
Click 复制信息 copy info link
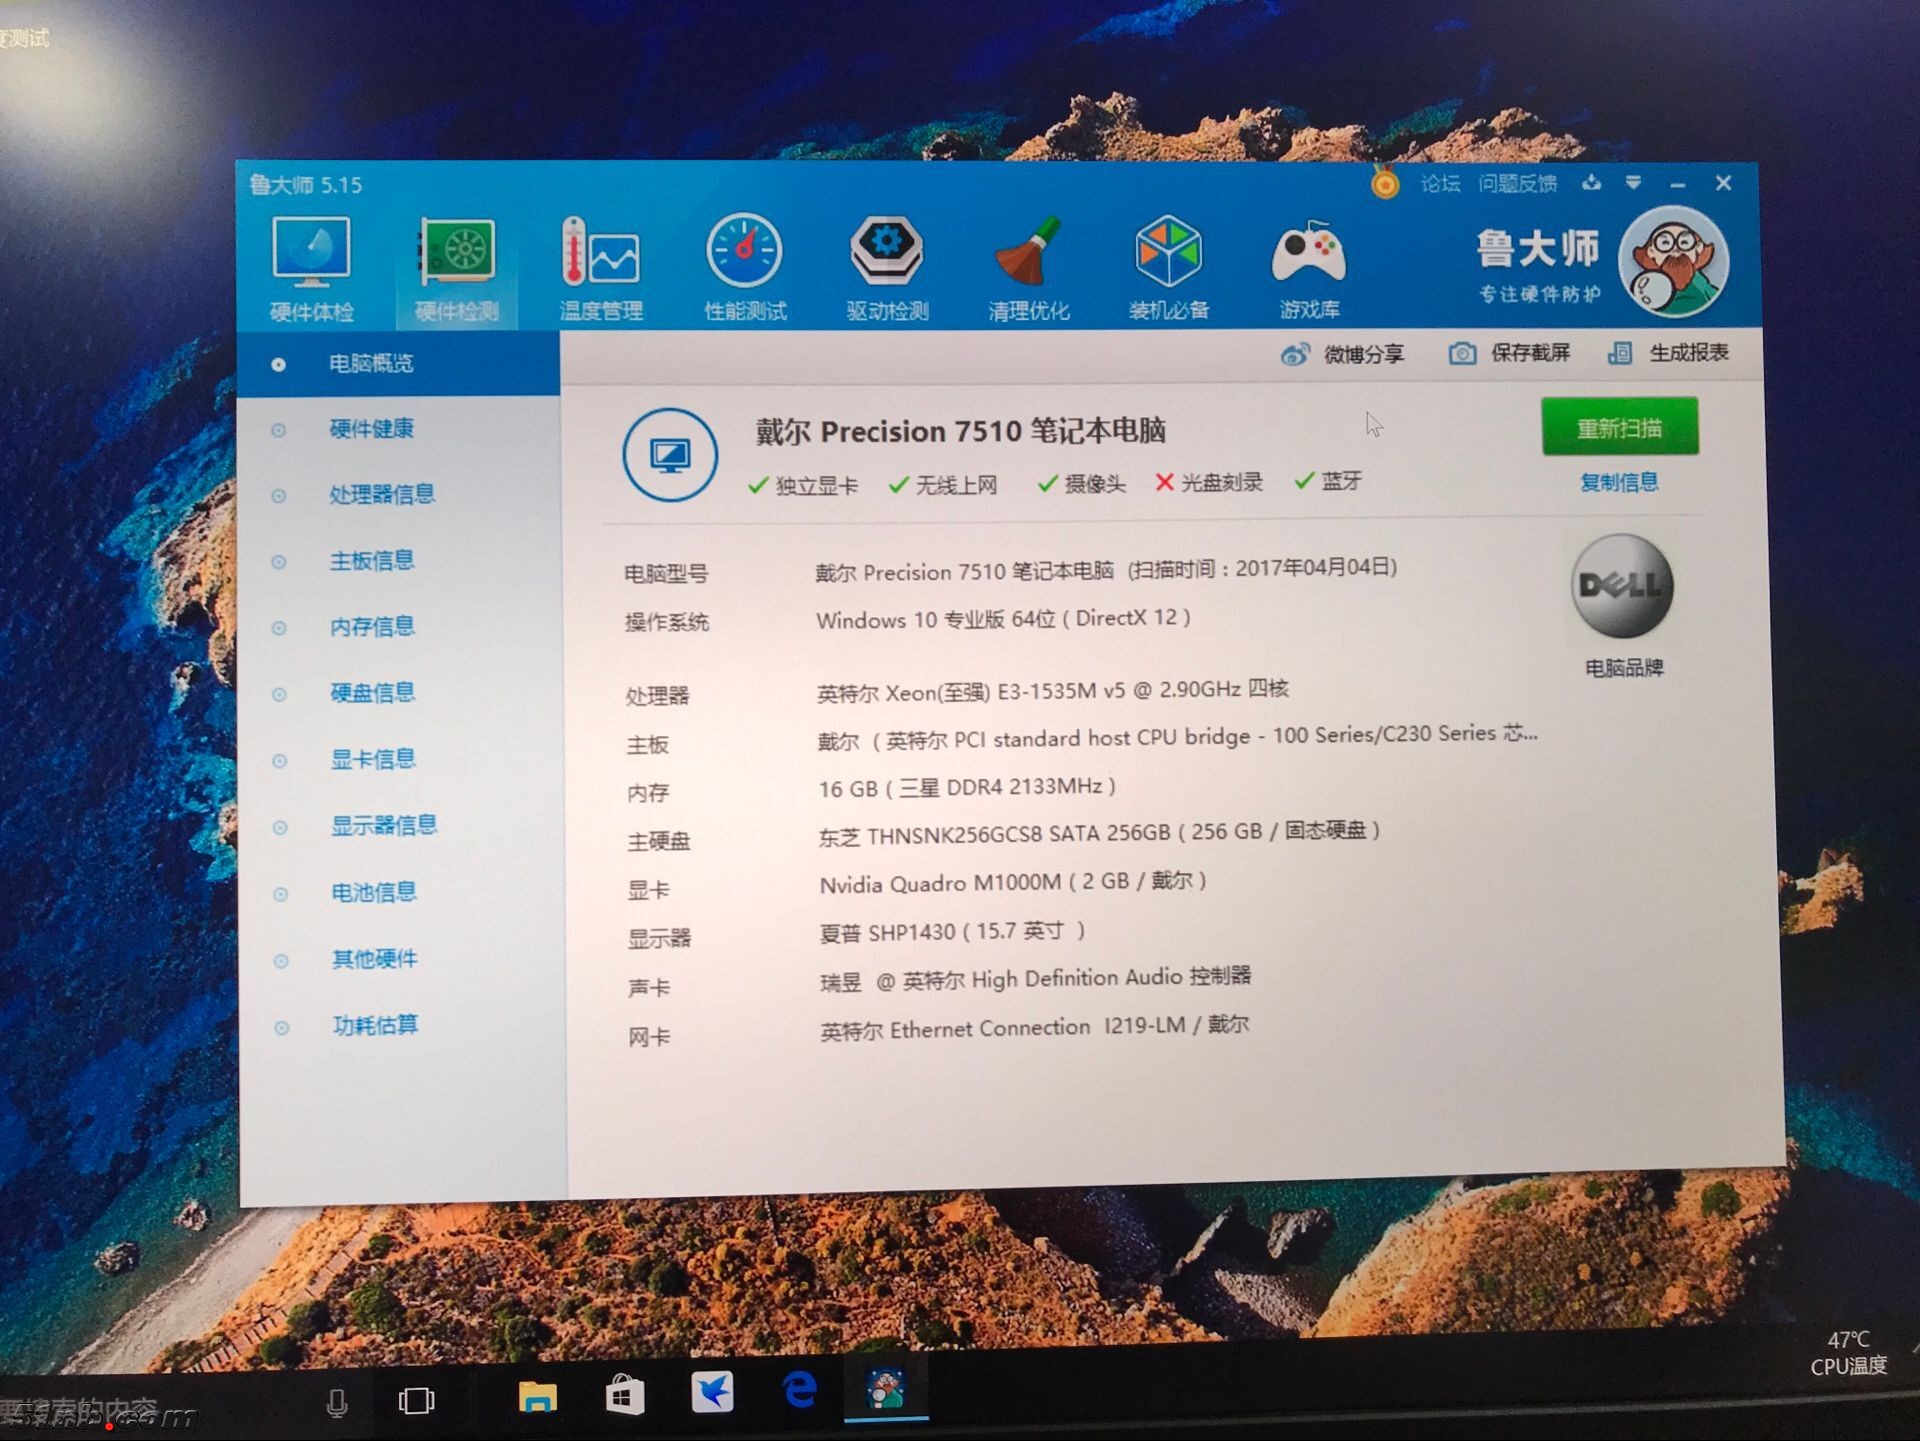[x=1619, y=483]
